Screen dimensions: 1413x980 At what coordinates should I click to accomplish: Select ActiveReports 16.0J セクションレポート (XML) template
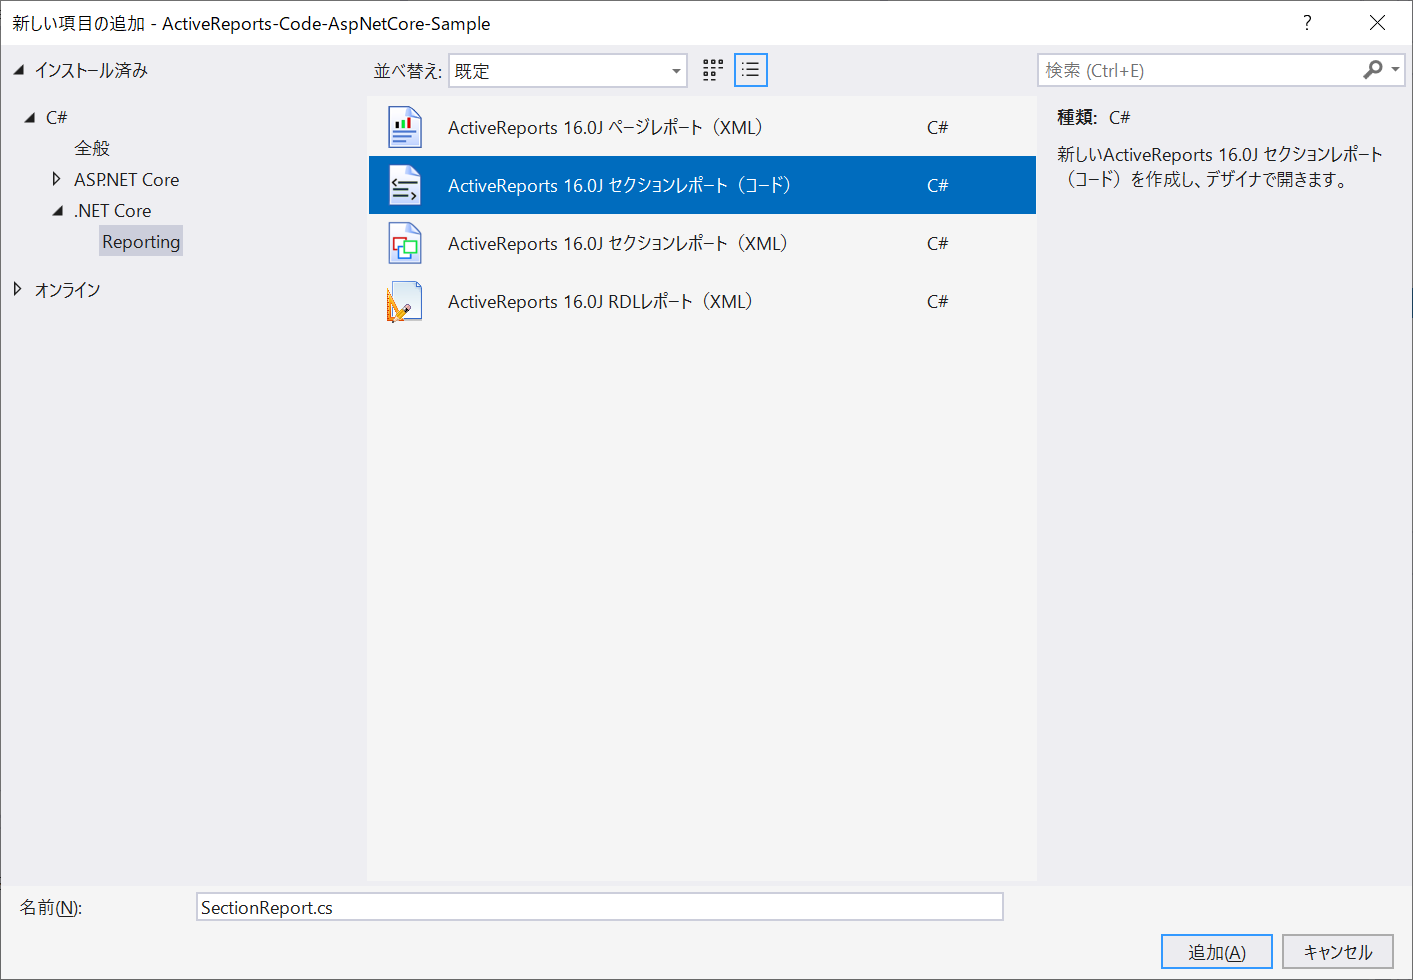pyautogui.click(x=702, y=243)
